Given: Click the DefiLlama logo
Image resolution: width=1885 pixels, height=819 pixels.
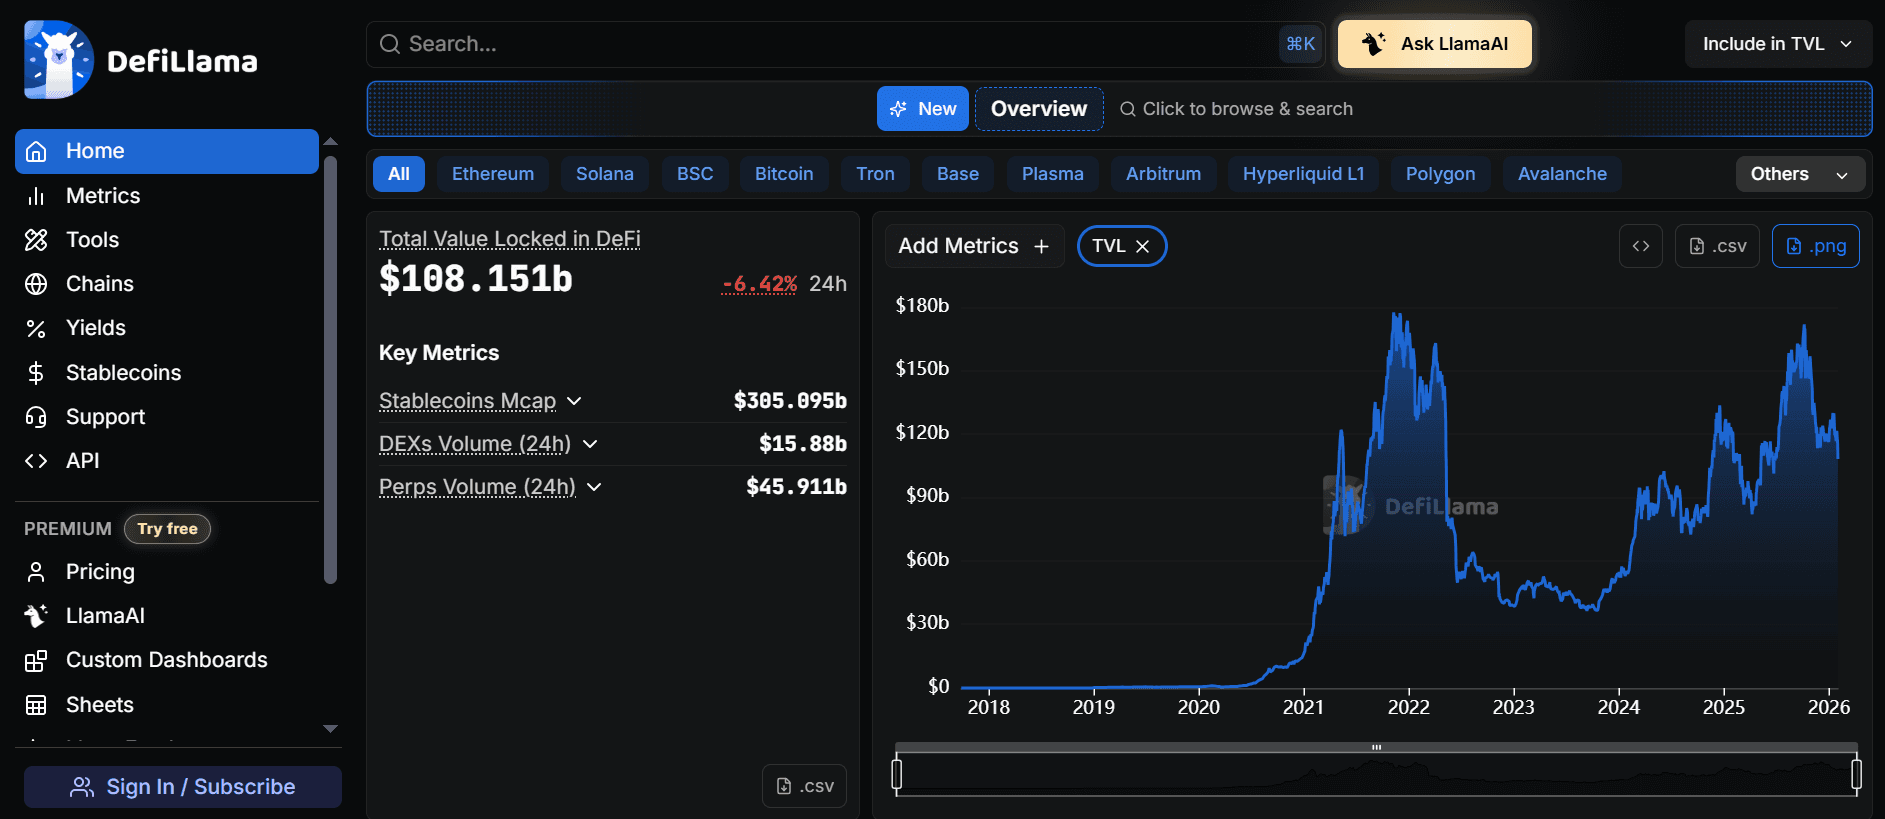Looking at the screenshot, I should [x=141, y=60].
